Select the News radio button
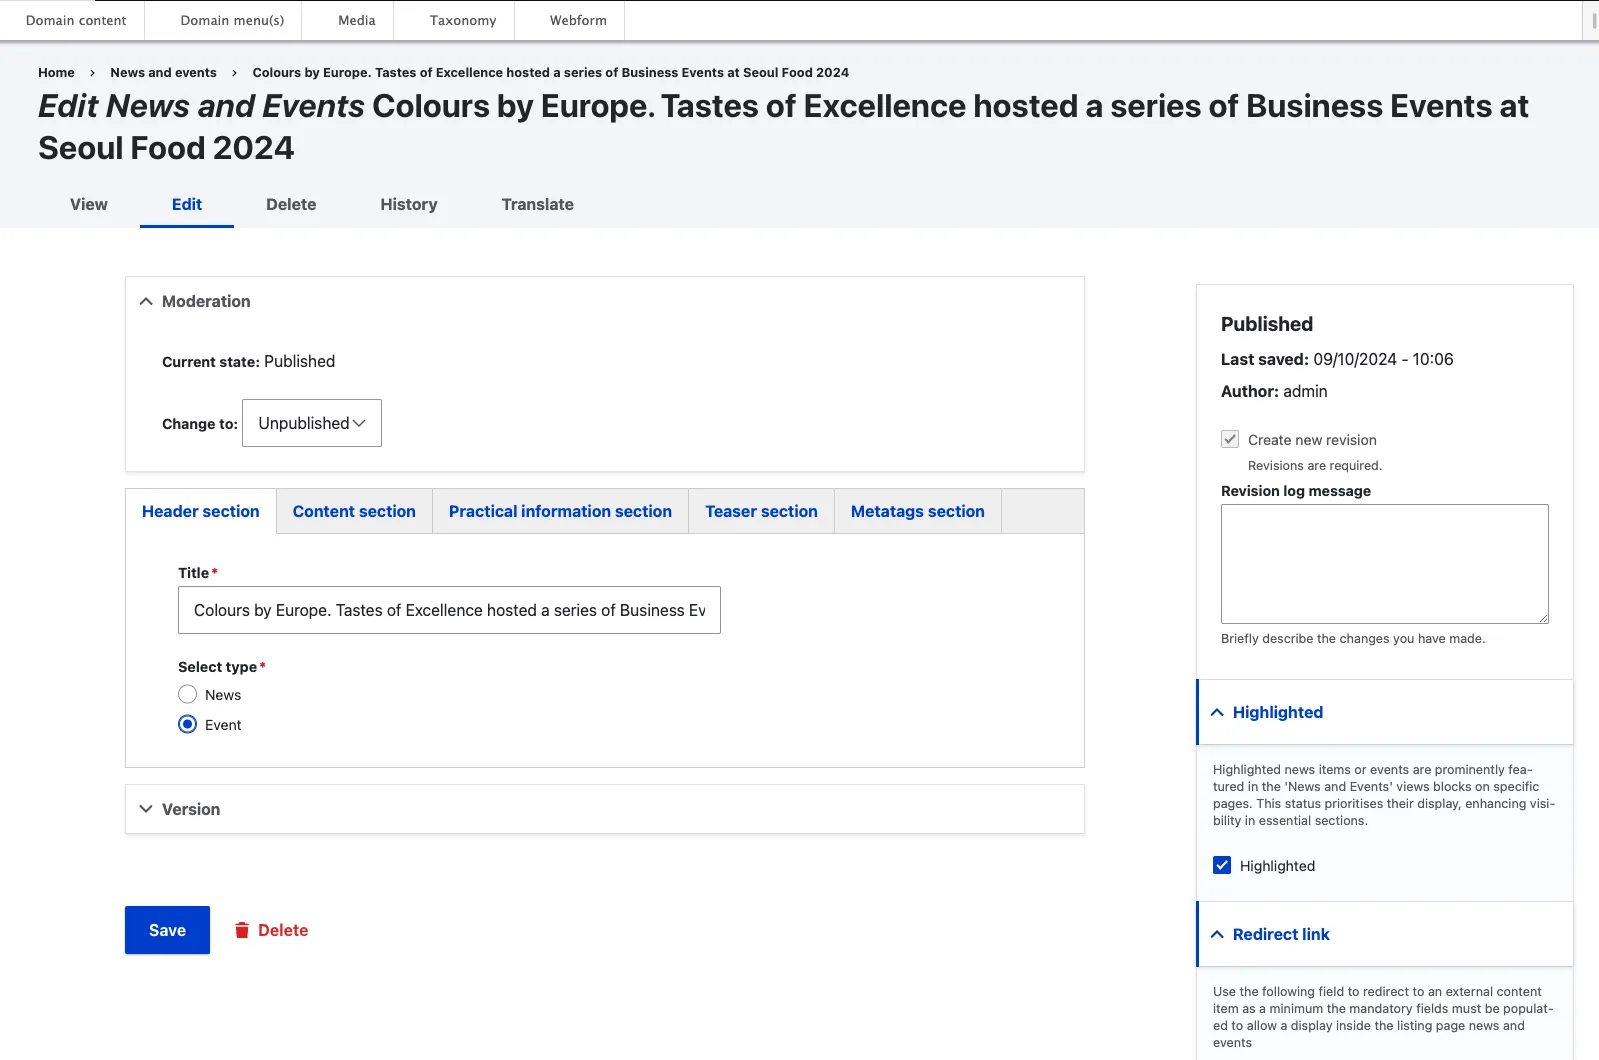This screenshot has height=1060, width=1599. click(x=188, y=694)
